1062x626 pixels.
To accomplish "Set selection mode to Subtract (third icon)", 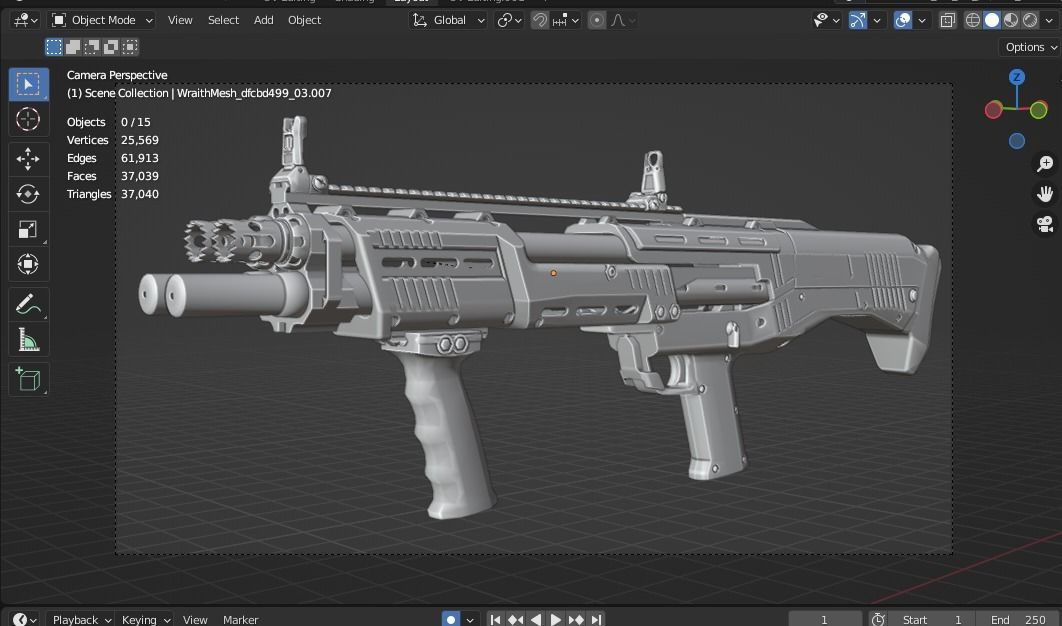I will coord(91,47).
